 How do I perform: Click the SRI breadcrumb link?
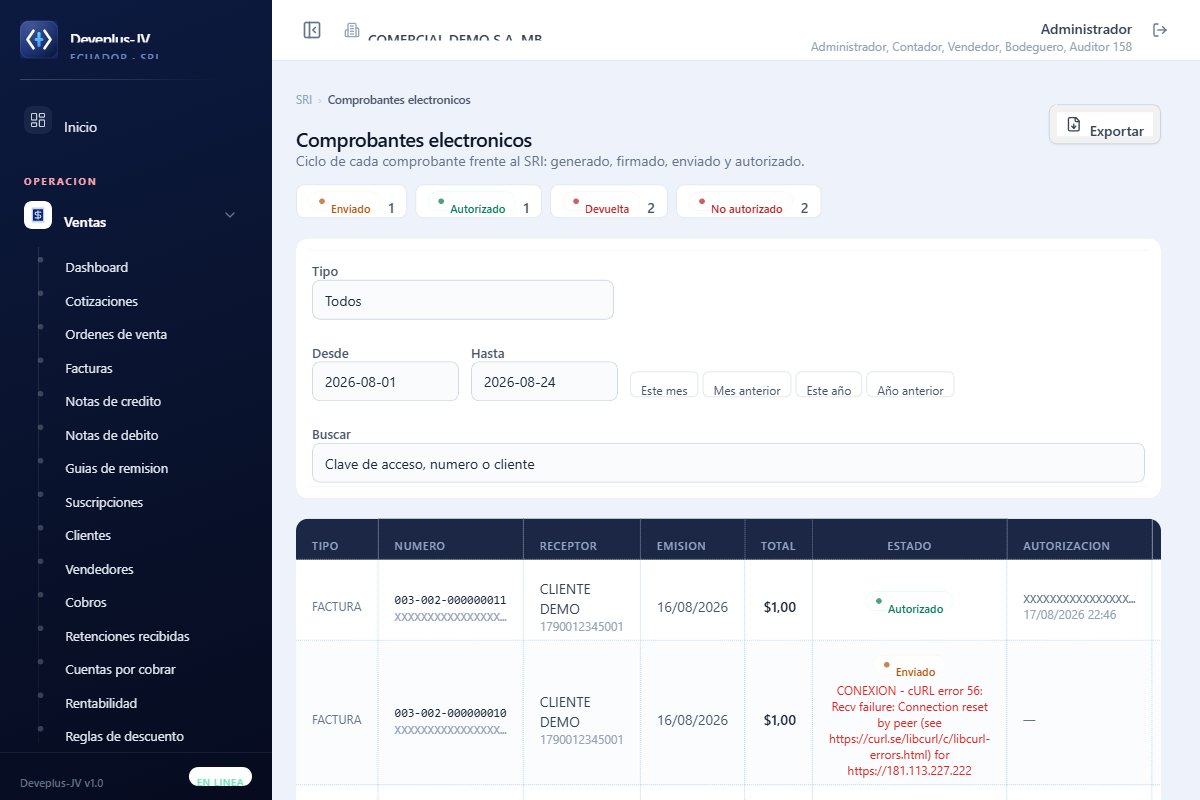pyautogui.click(x=304, y=100)
